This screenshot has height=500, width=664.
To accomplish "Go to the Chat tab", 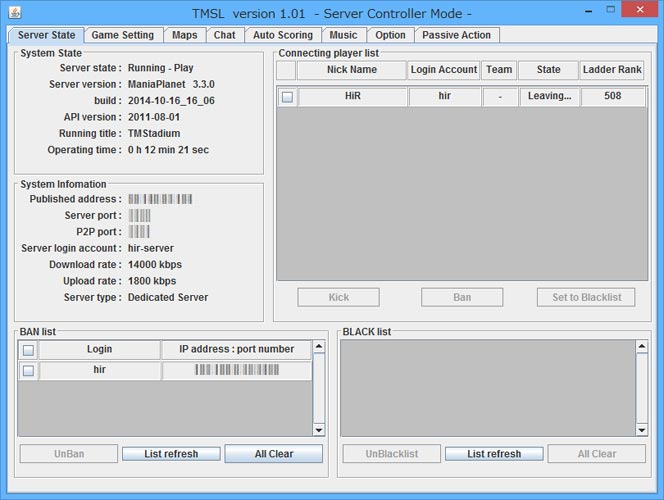I will pos(225,35).
